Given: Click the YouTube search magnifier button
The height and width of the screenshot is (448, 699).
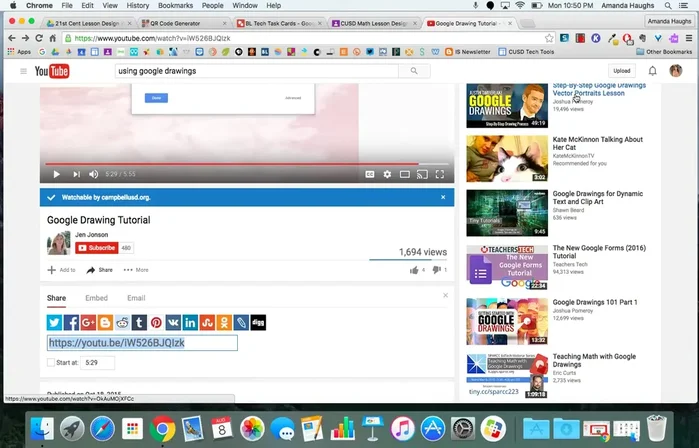Looking at the screenshot, I should (414, 71).
